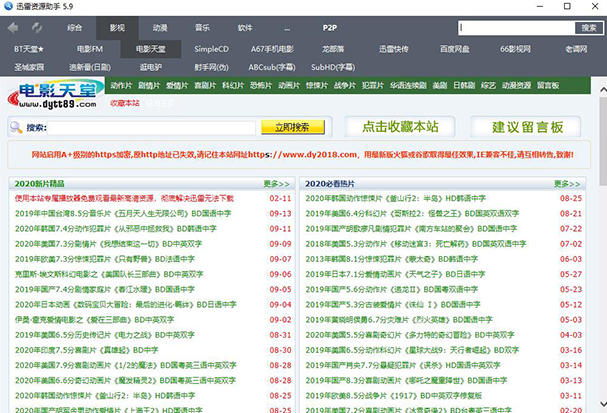Open the 美剧 category
Image resolution: width=607 pixels, height=413 pixels.
(x=440, y=86)
